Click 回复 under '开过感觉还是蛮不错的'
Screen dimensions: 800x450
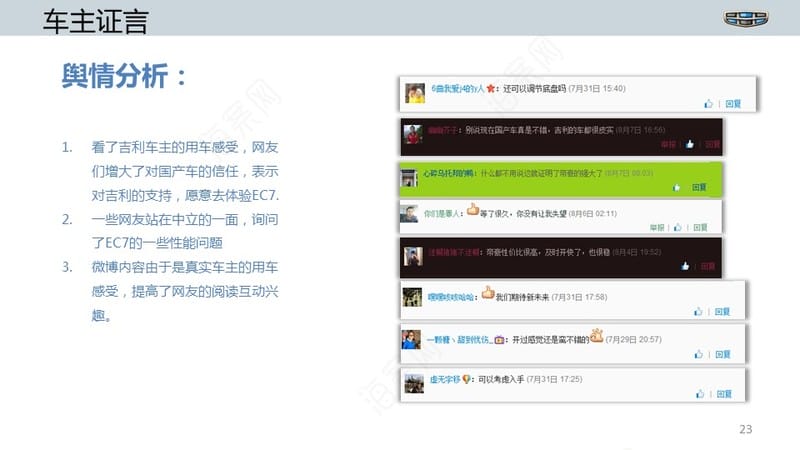pos(723,354)
